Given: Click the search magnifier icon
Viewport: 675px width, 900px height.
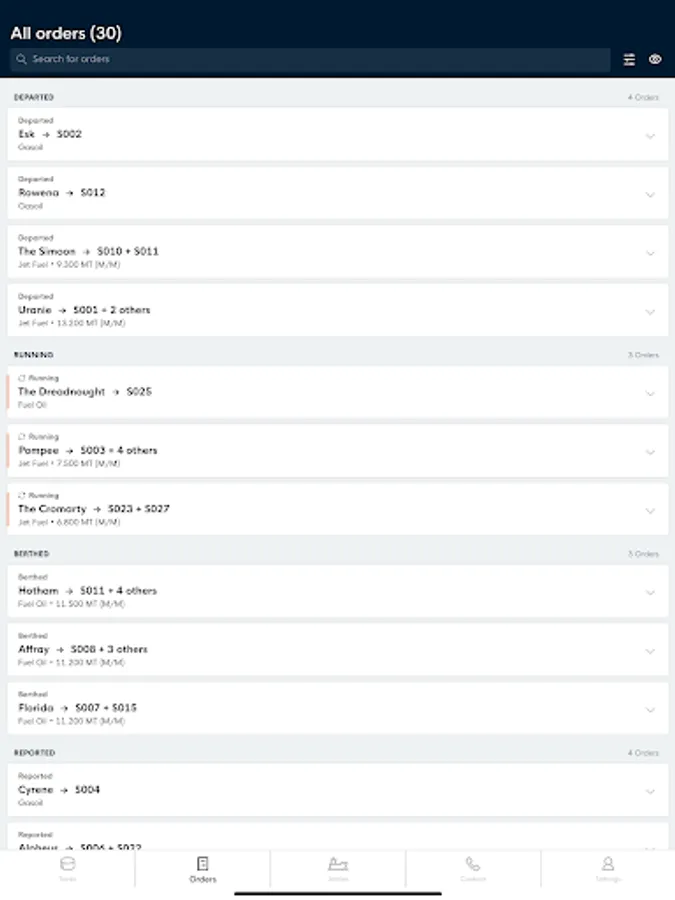Looking at the screenshot, I should pyautogui.click(x=21, y=59).
